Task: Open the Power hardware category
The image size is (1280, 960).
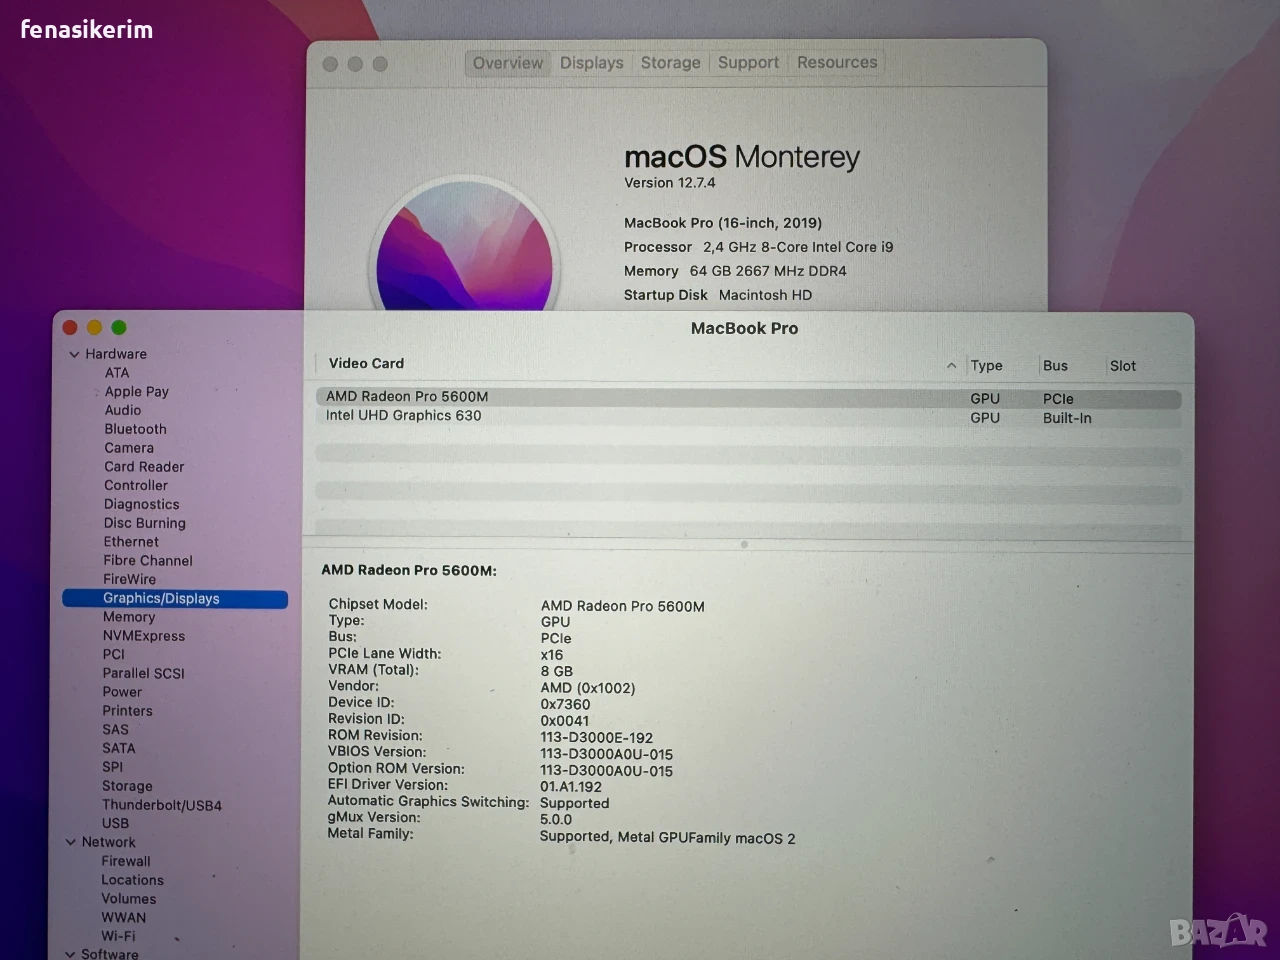Action: point(122,692)
